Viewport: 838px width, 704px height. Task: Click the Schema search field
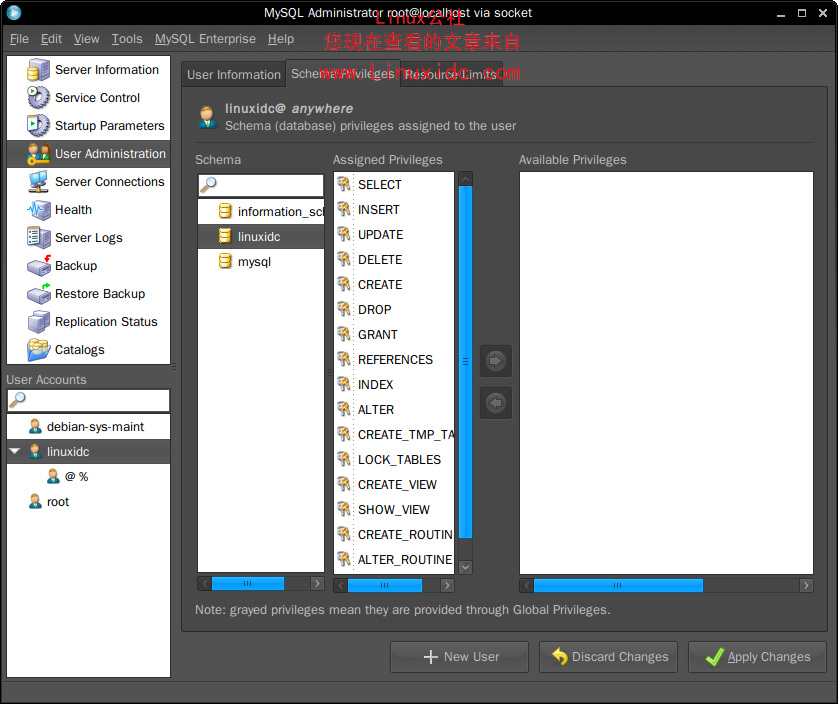[x=261, y=185]
